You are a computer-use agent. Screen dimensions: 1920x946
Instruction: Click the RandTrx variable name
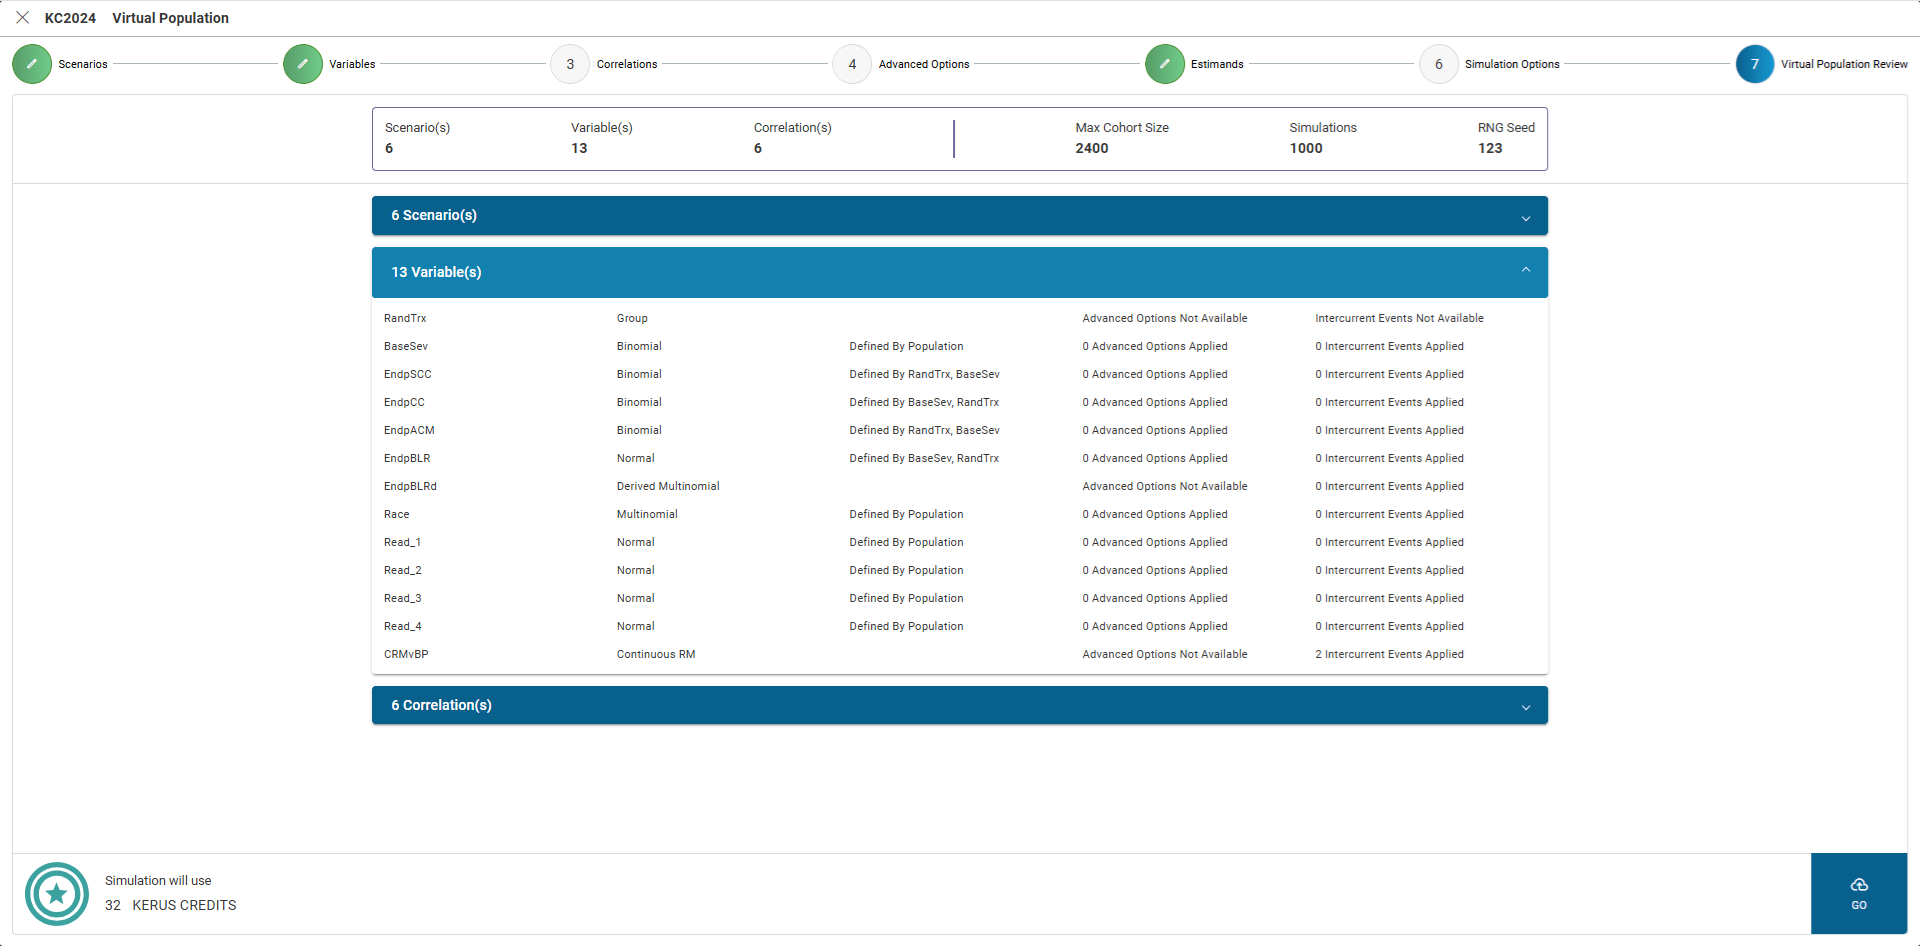405,318
